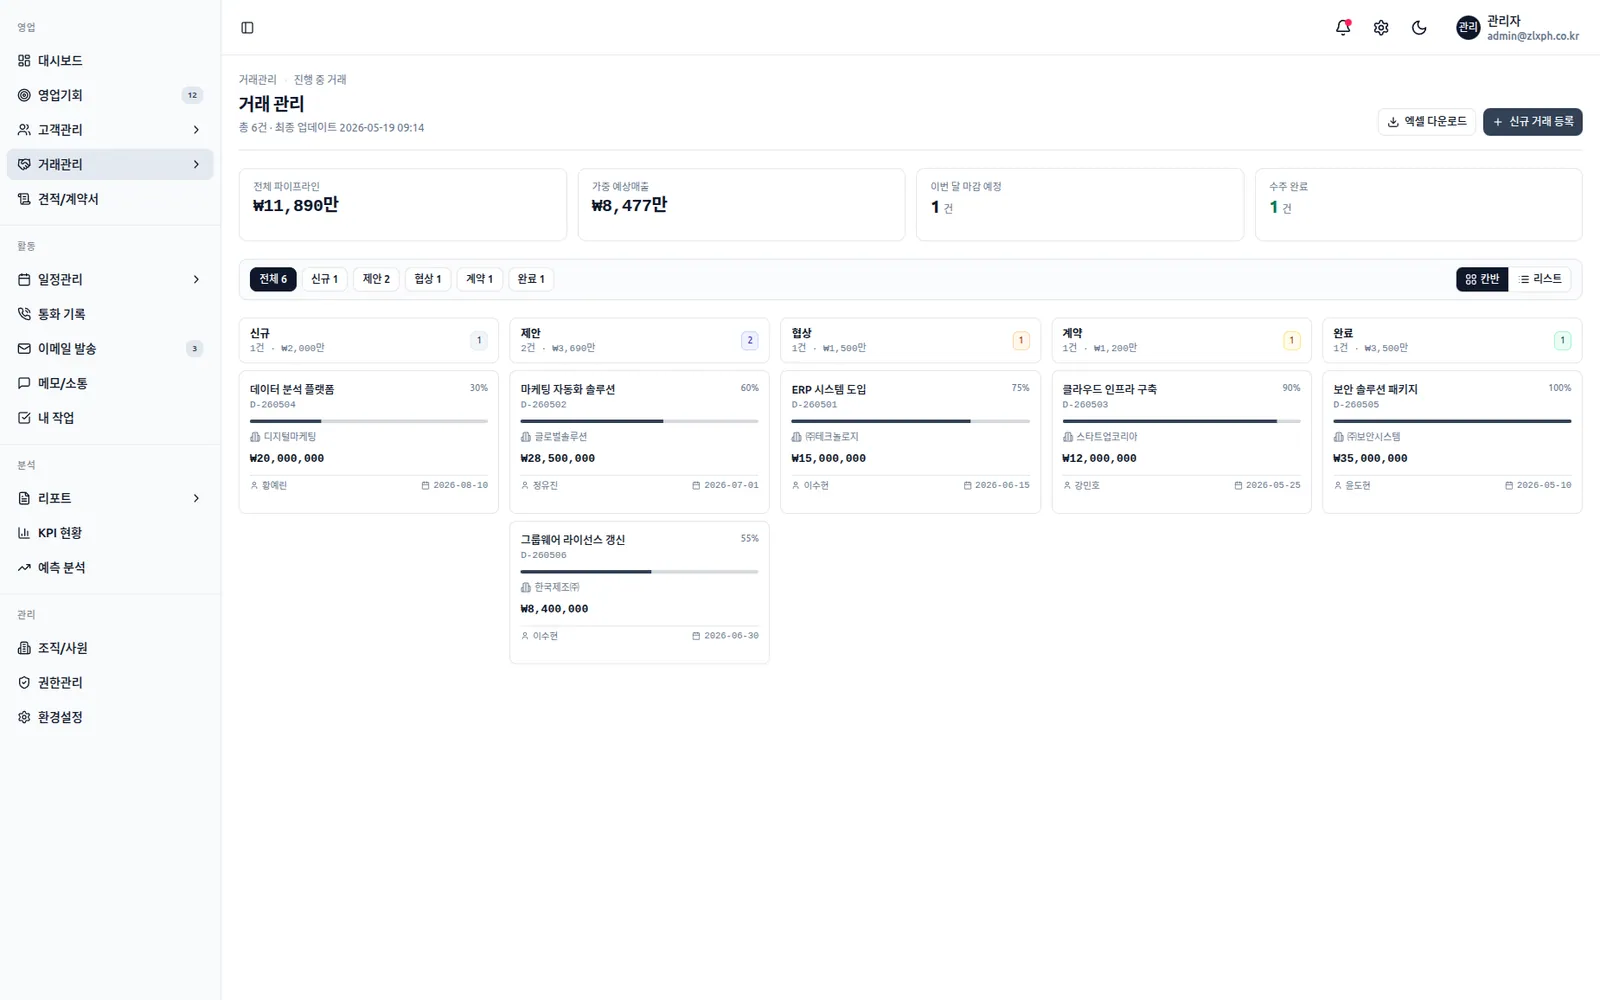Expand the 리포트 submenu chevron
Viewport: 1600px width, 1000px height.
point(196,498)
